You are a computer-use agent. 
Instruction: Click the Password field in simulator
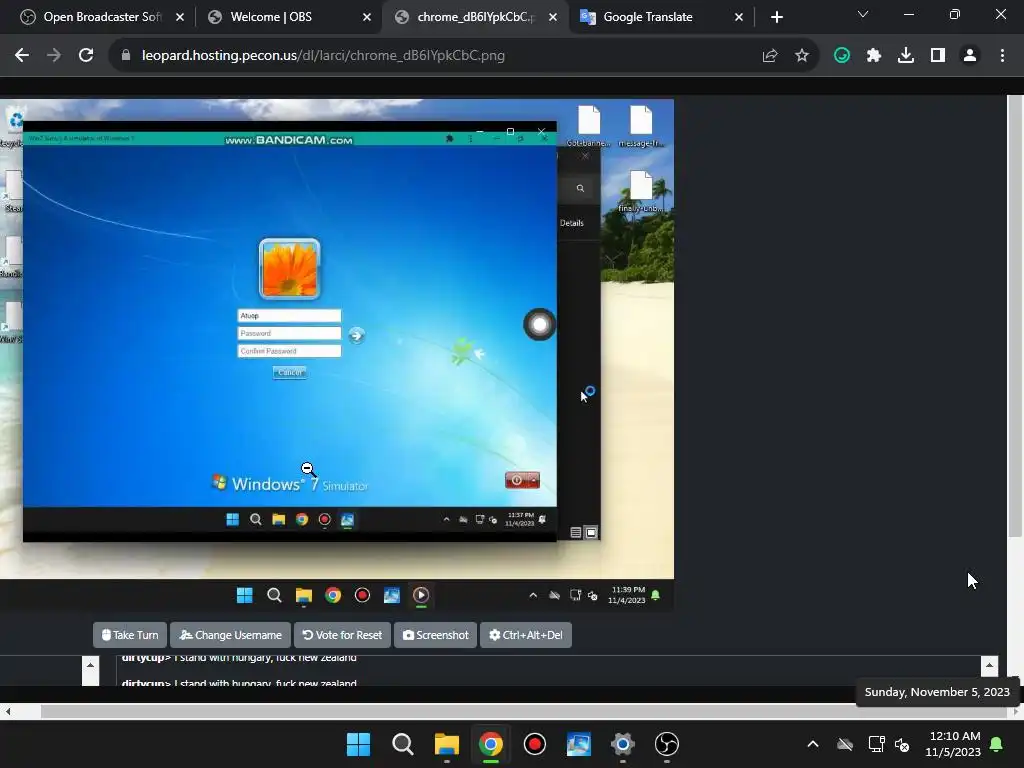(289, 333)
